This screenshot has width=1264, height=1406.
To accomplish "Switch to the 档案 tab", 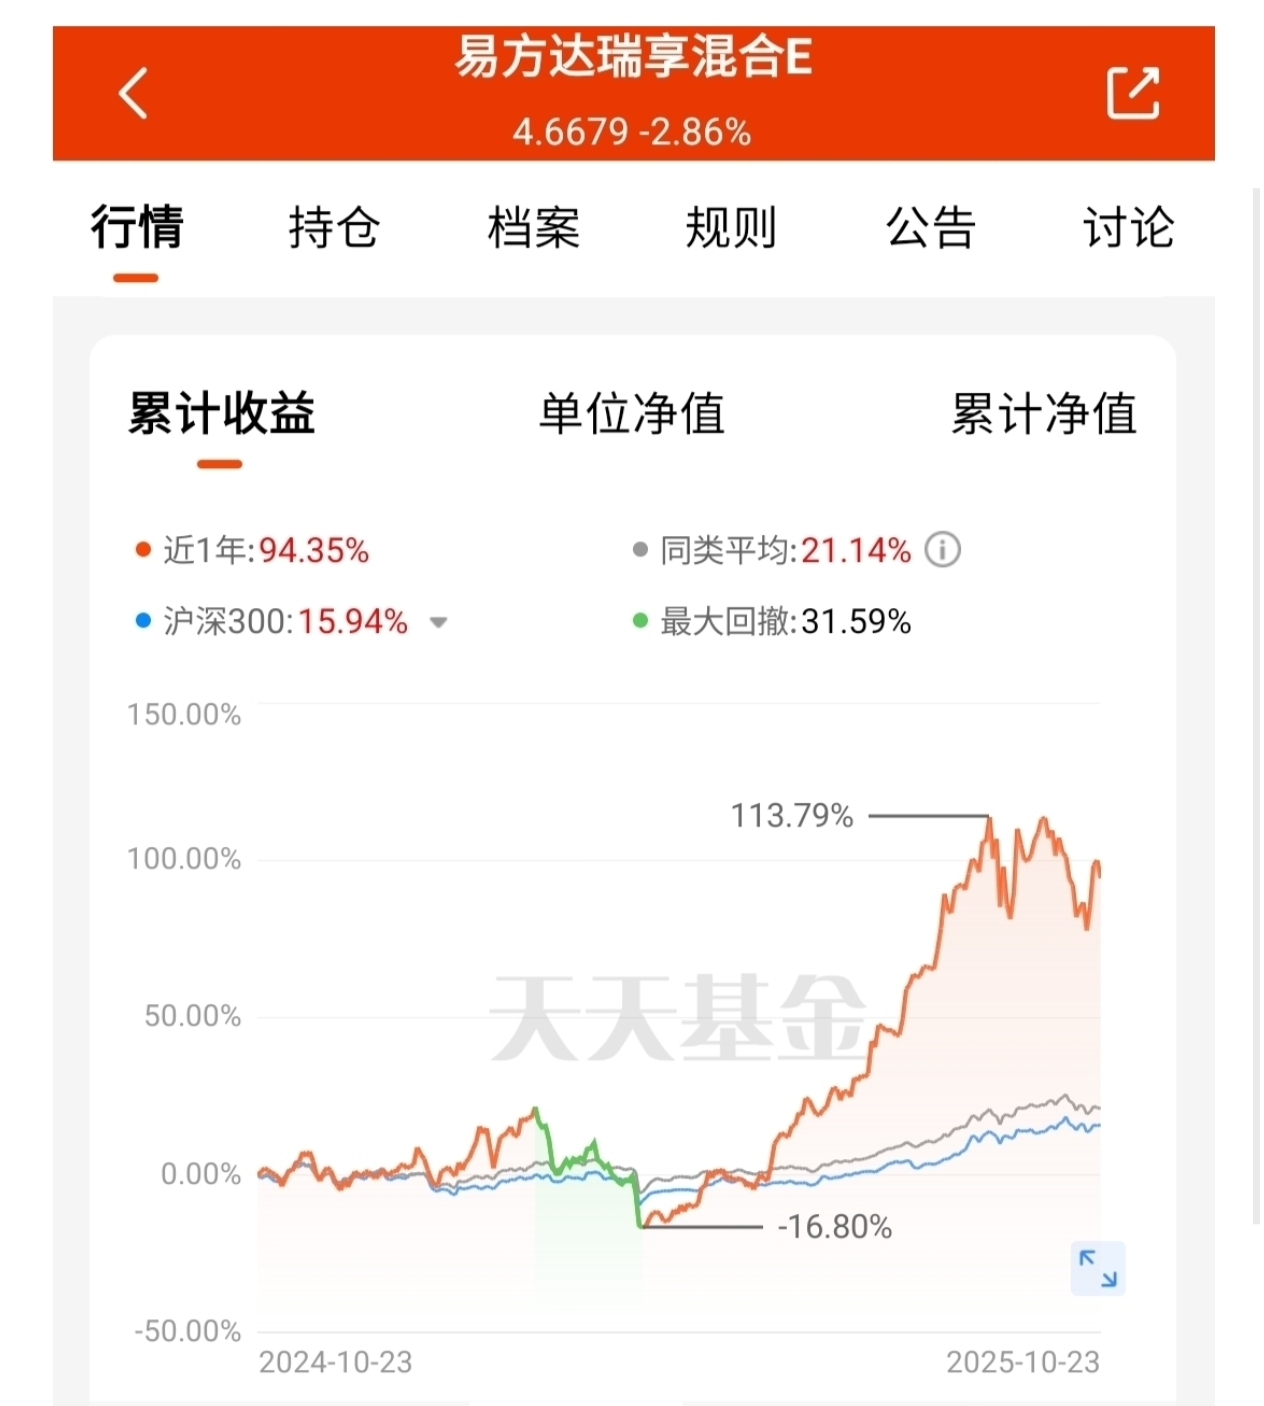I will [x=533, y=227].
